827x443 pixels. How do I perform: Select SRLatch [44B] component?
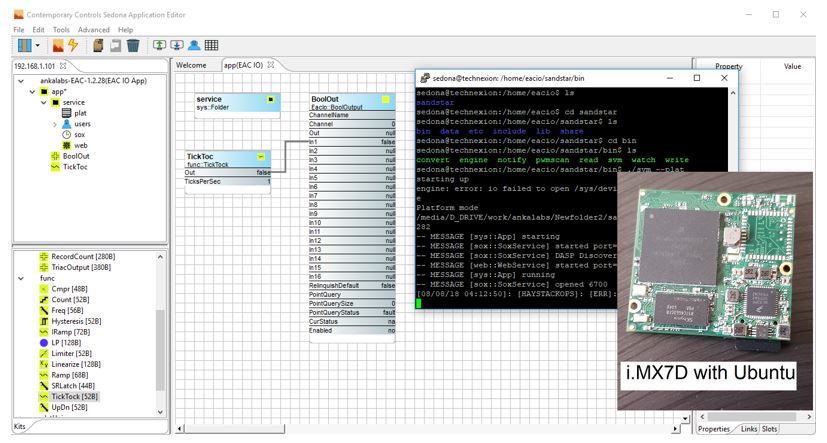(73, 386)
